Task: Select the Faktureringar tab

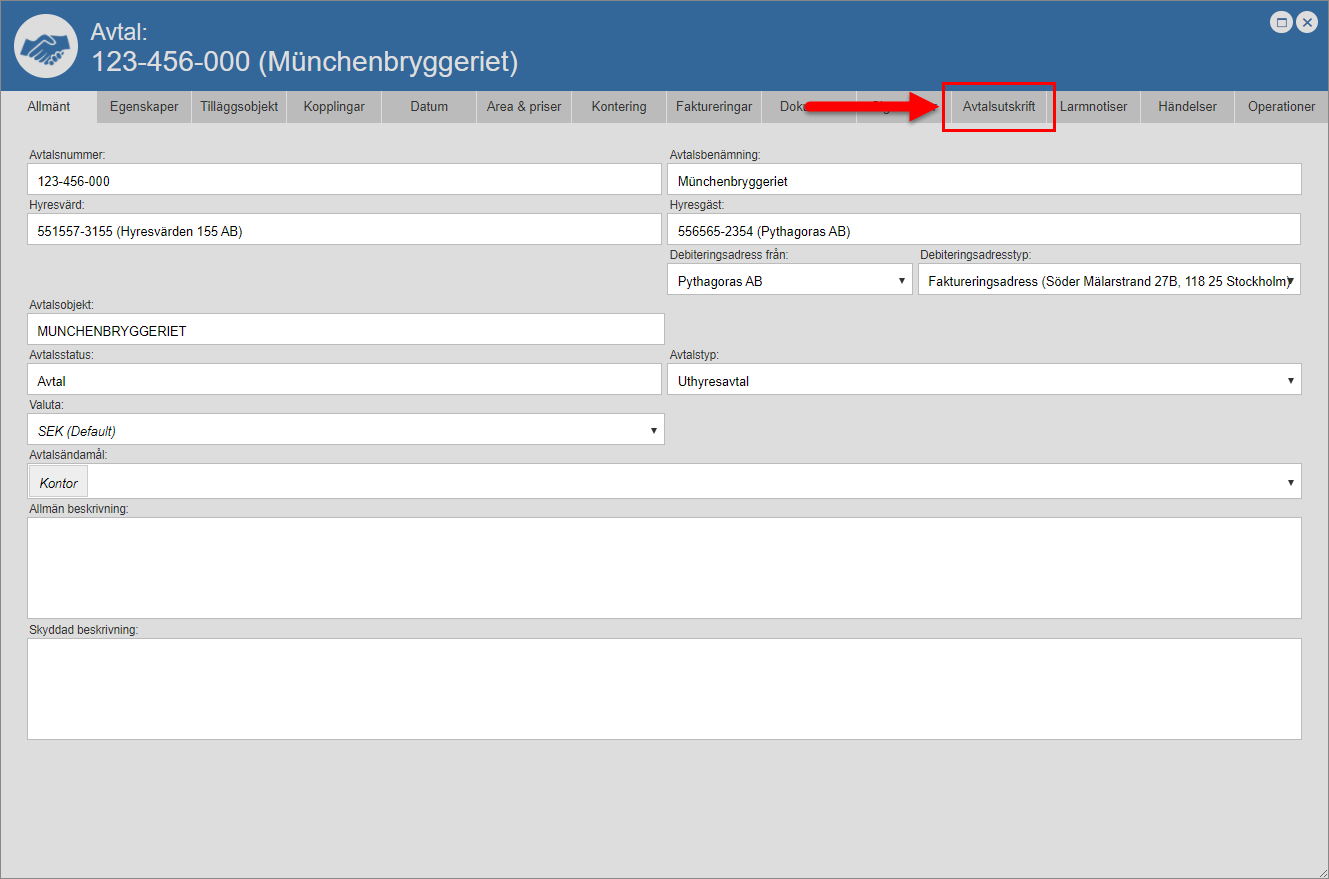Action: [x=714, y=106]
